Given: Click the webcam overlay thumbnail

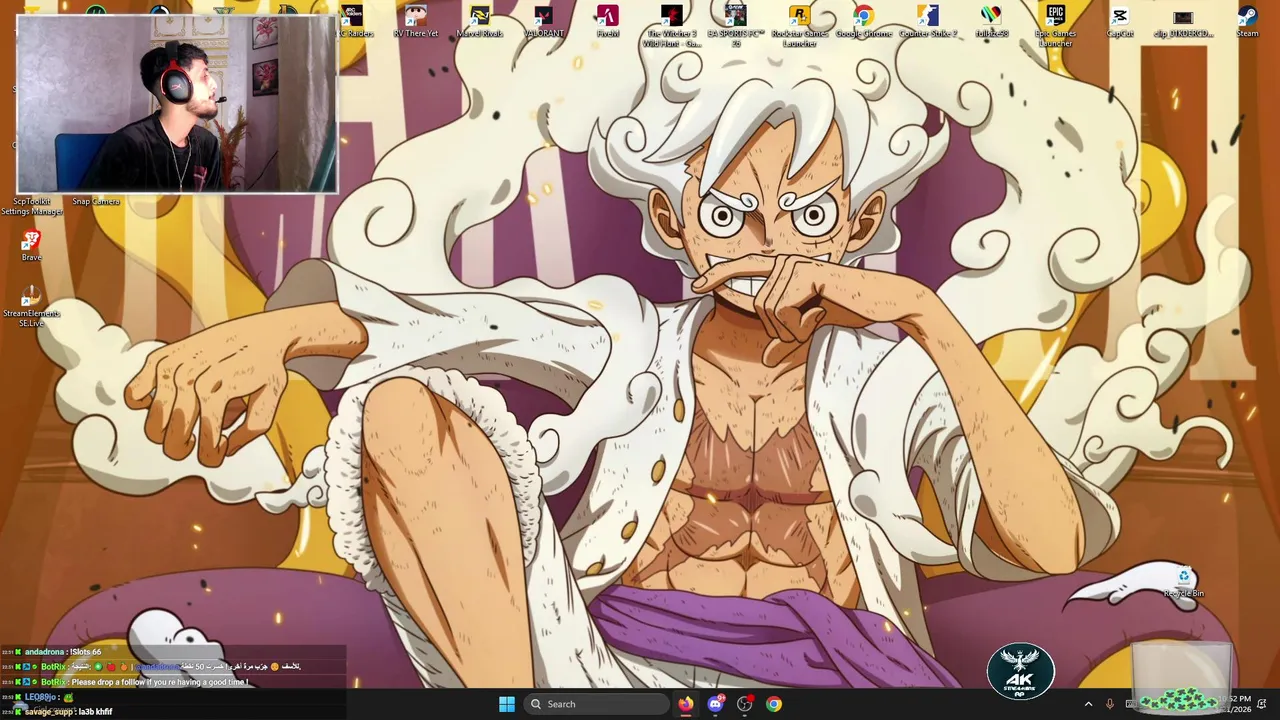Looking at the screenshot, I should pos(177,104).
